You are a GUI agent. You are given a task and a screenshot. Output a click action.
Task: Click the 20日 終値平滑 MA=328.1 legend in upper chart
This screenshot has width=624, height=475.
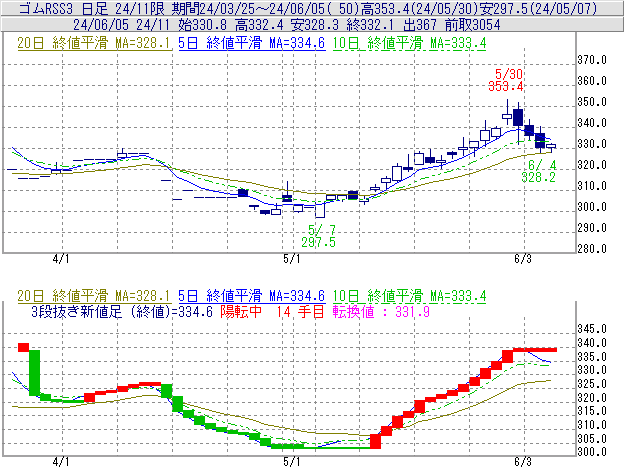94,43
